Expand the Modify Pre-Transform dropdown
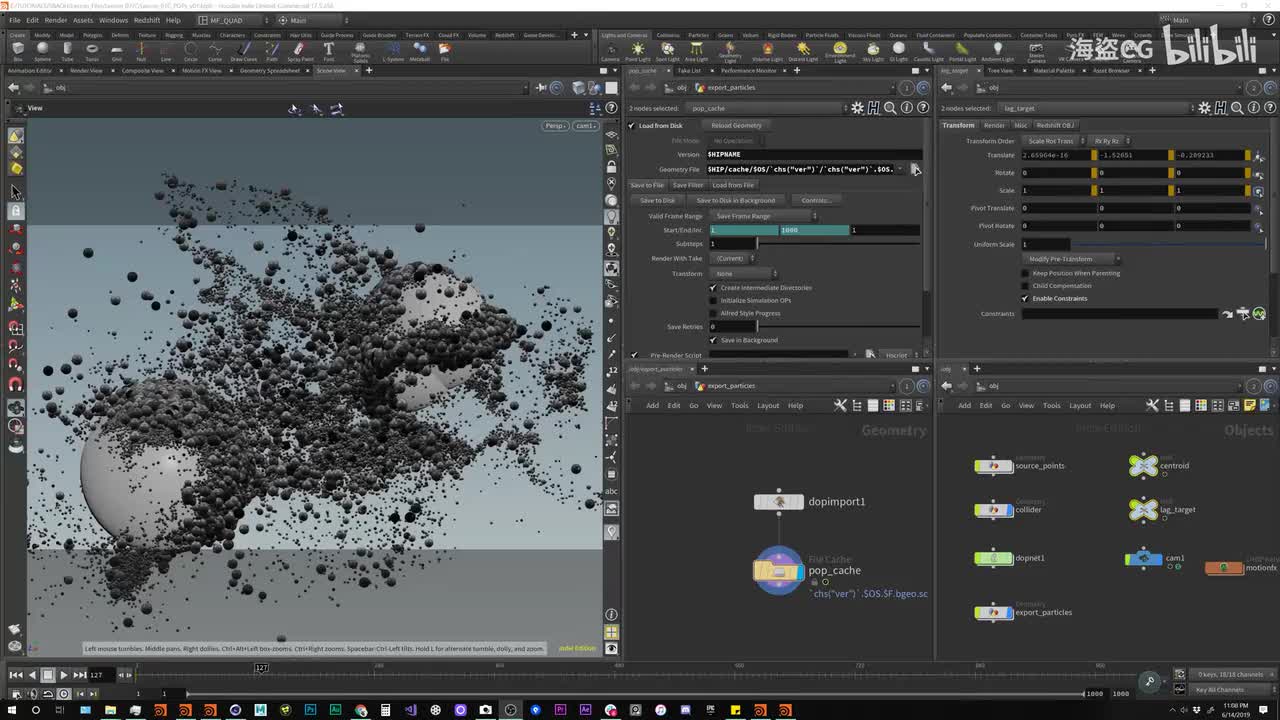 click(x=1069, y=259)
